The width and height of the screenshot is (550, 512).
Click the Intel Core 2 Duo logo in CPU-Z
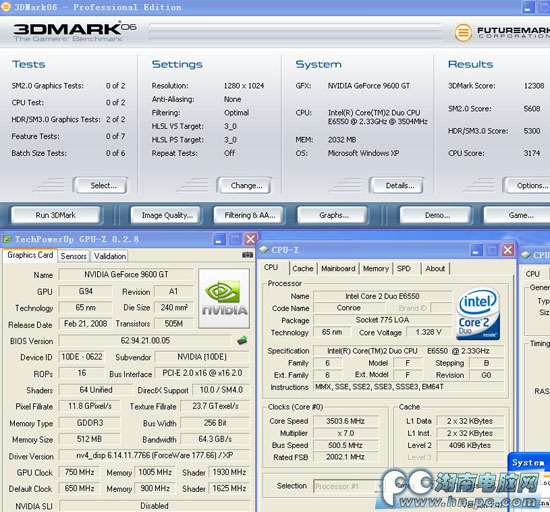[x=478, y=314]
